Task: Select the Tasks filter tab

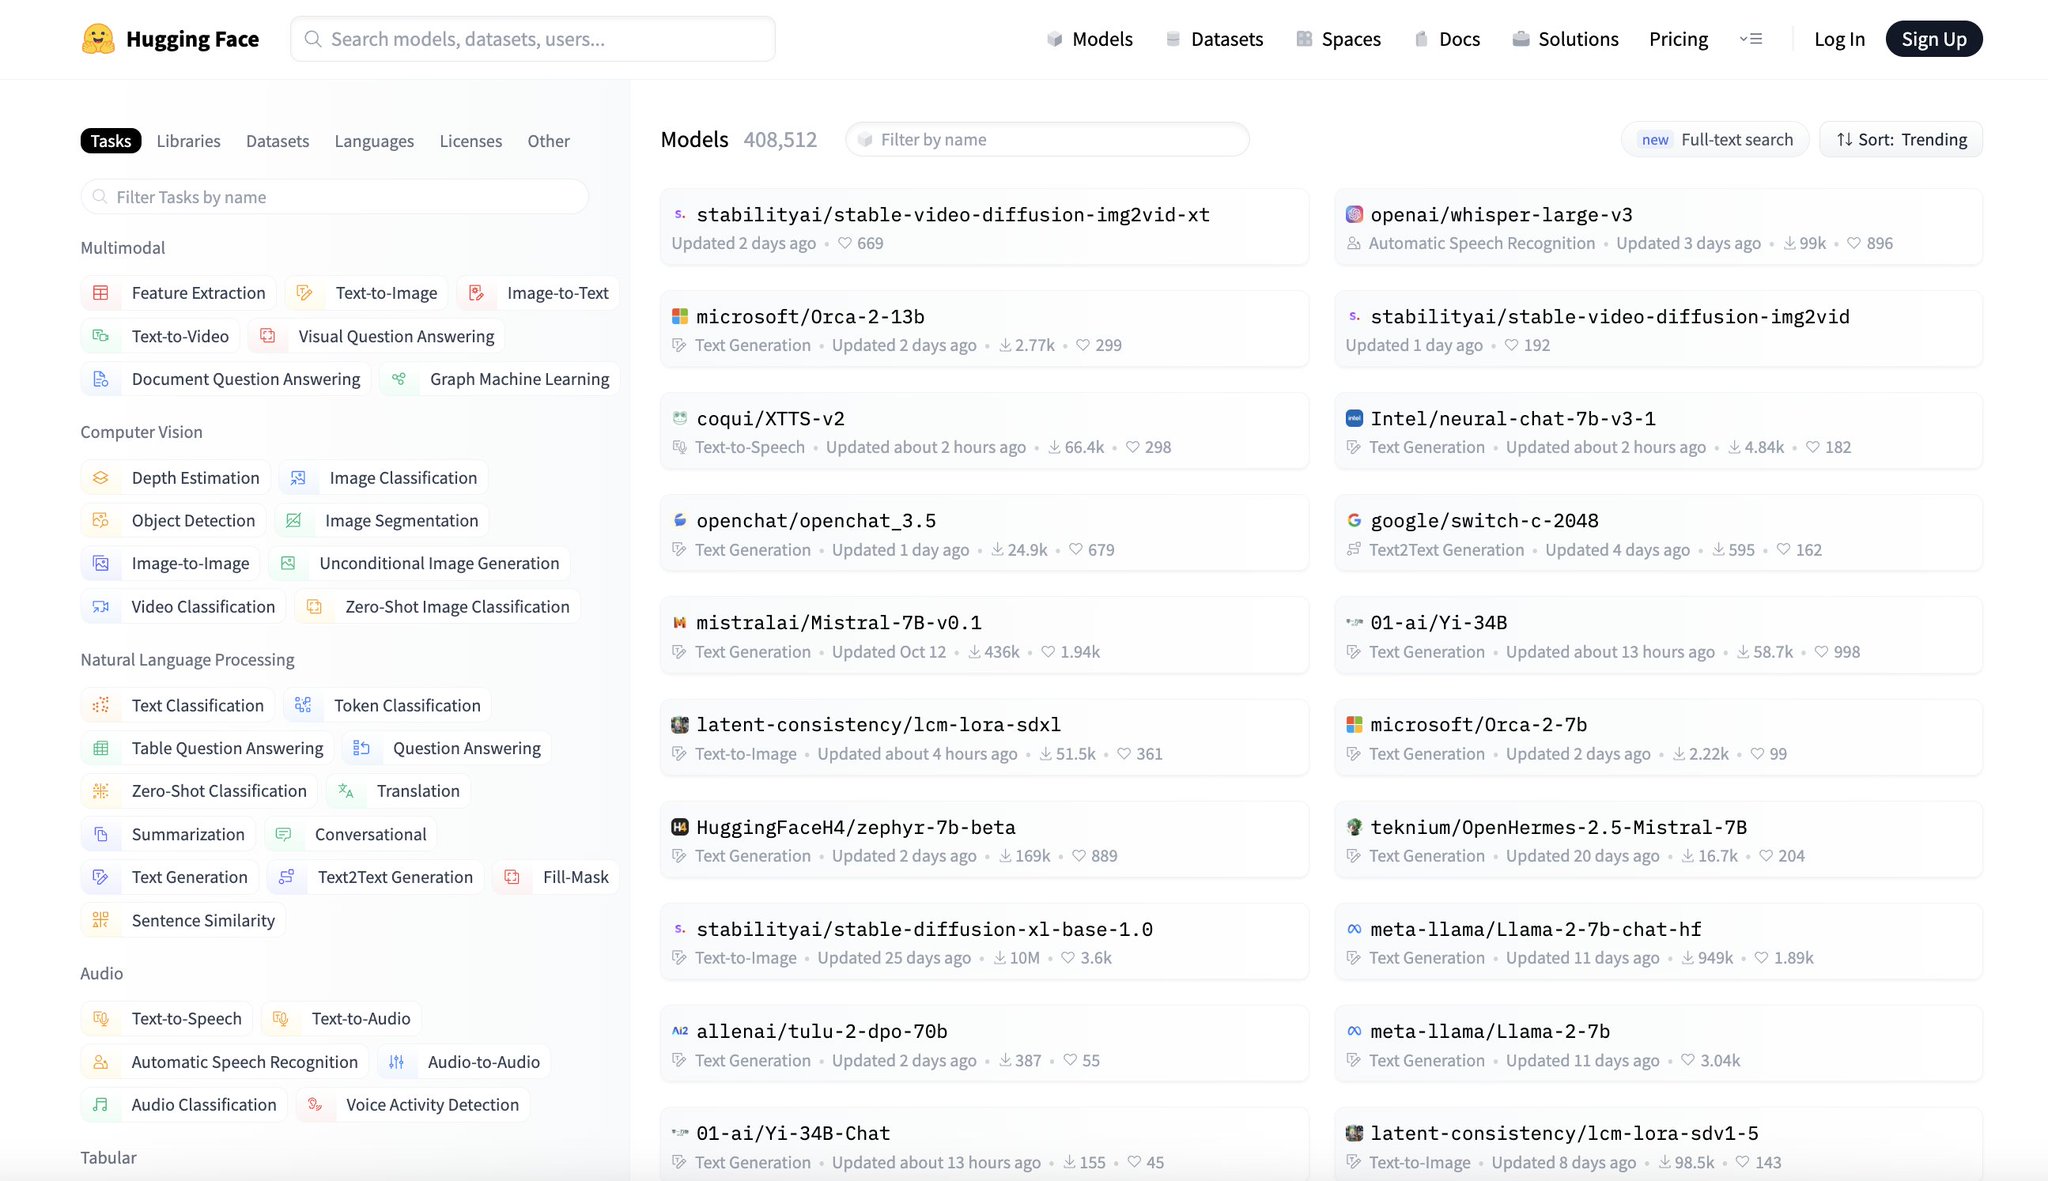Action: [111, 141]
